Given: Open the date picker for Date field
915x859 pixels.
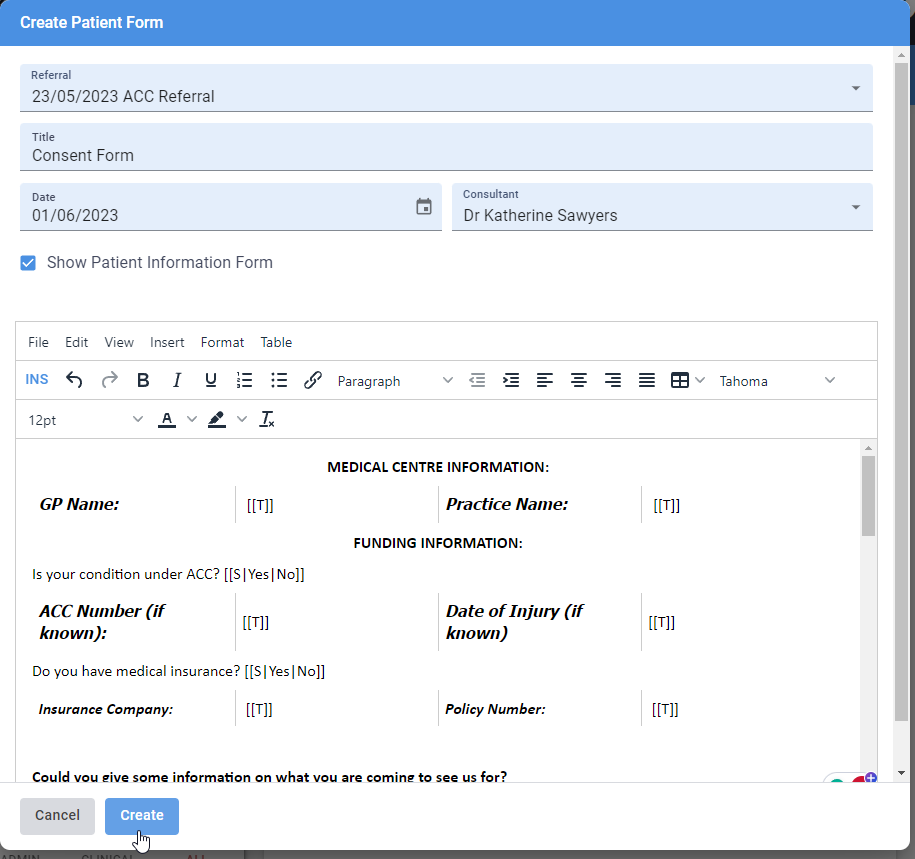Looking at the screenshot, I should tap(423, 206).
